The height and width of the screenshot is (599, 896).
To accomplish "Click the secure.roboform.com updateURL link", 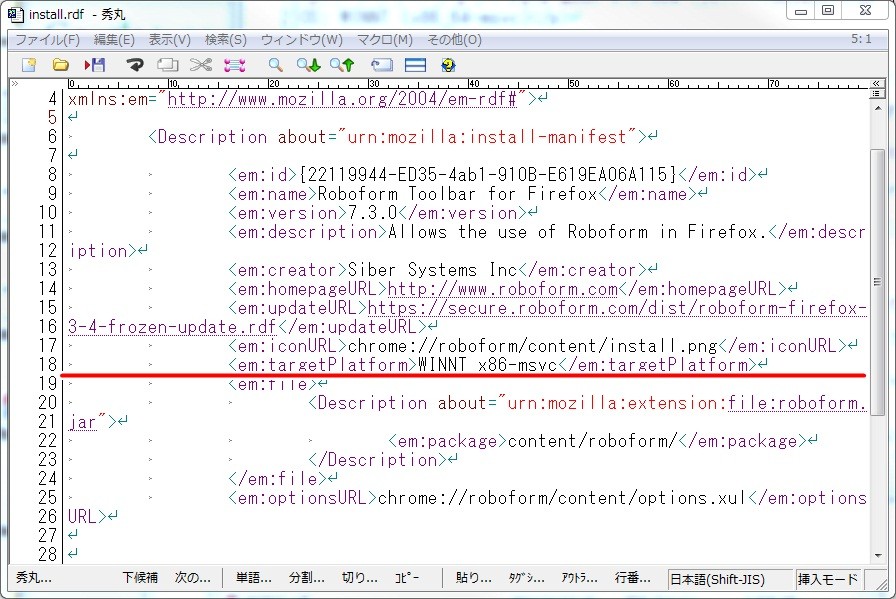I will click(617, 308).
